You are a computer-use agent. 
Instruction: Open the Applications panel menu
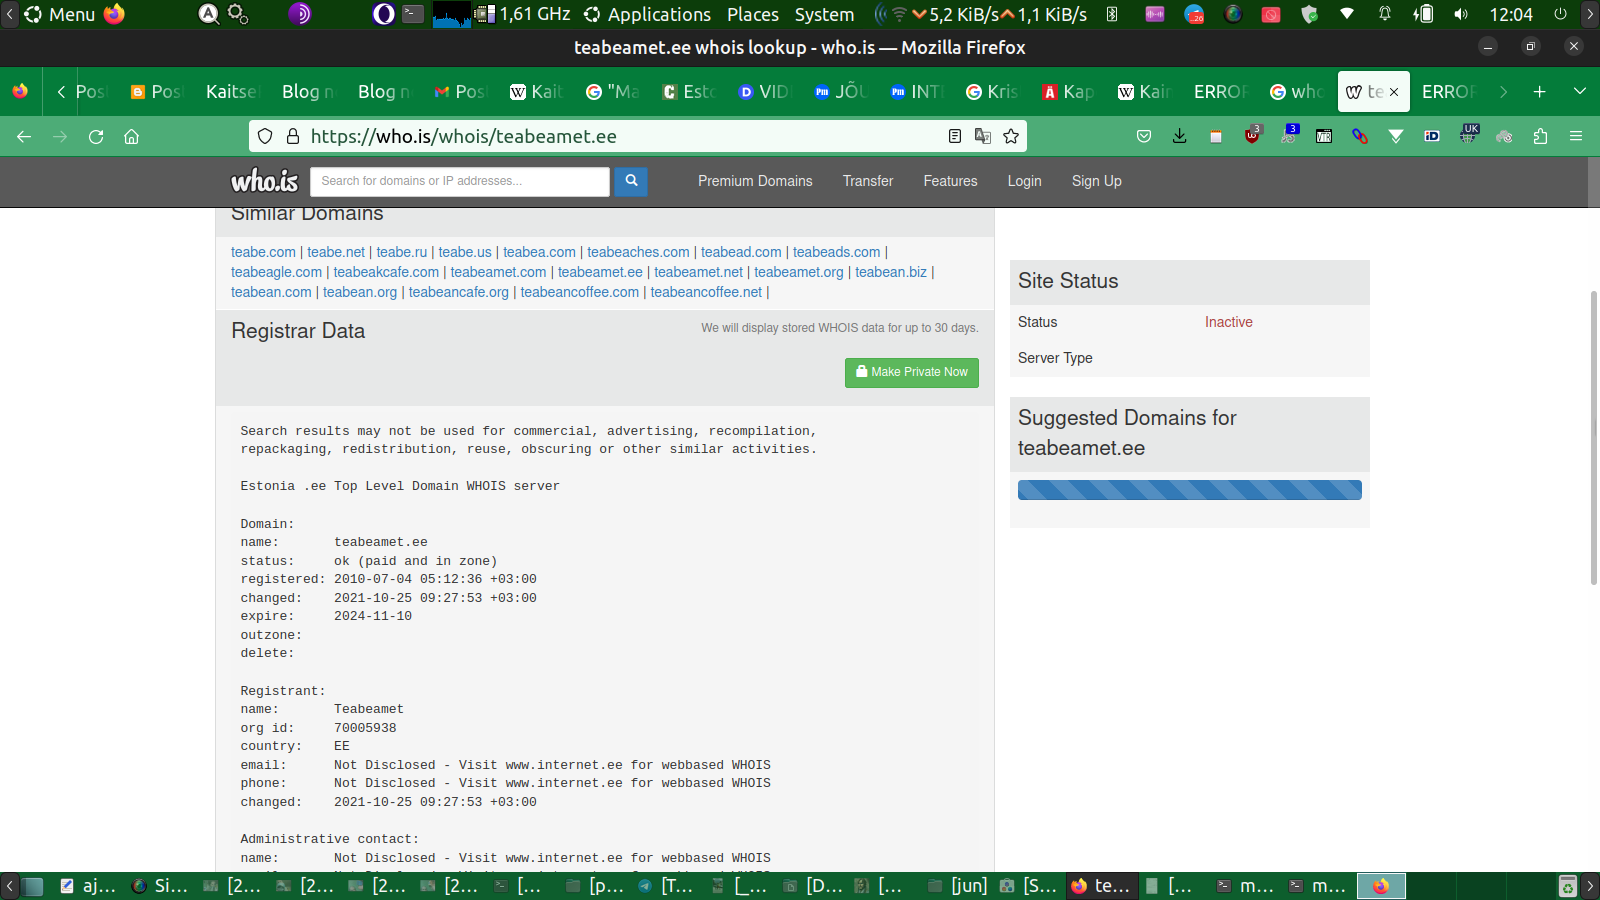(648, 14)
